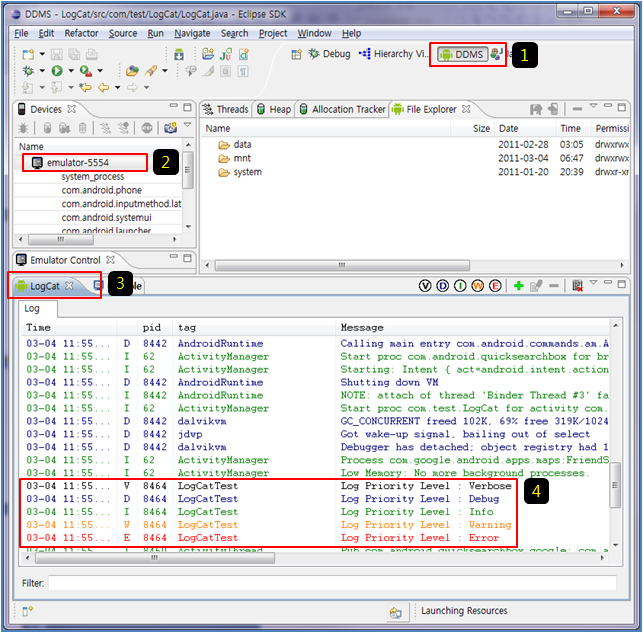Viewport: 643px width, 633px height.
Task: Filter LogCat by Error level
Action: 494,286
